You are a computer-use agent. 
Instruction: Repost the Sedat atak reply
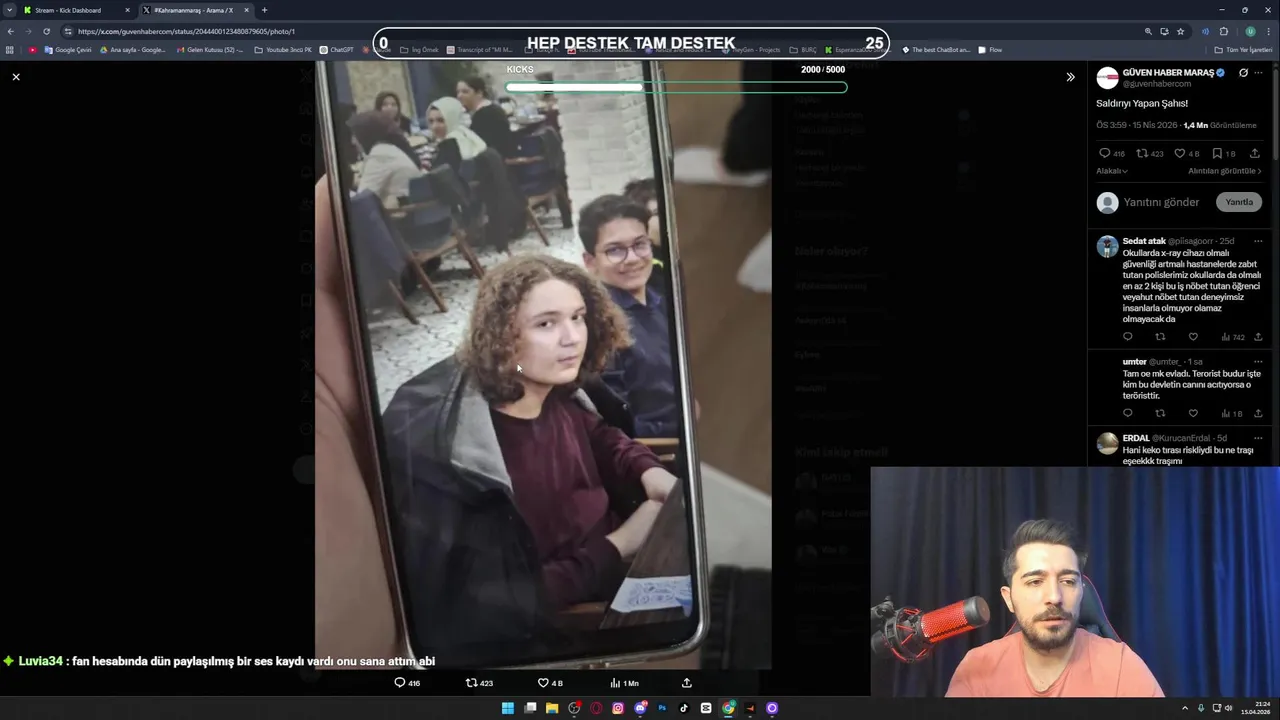tap(1160, 337)
